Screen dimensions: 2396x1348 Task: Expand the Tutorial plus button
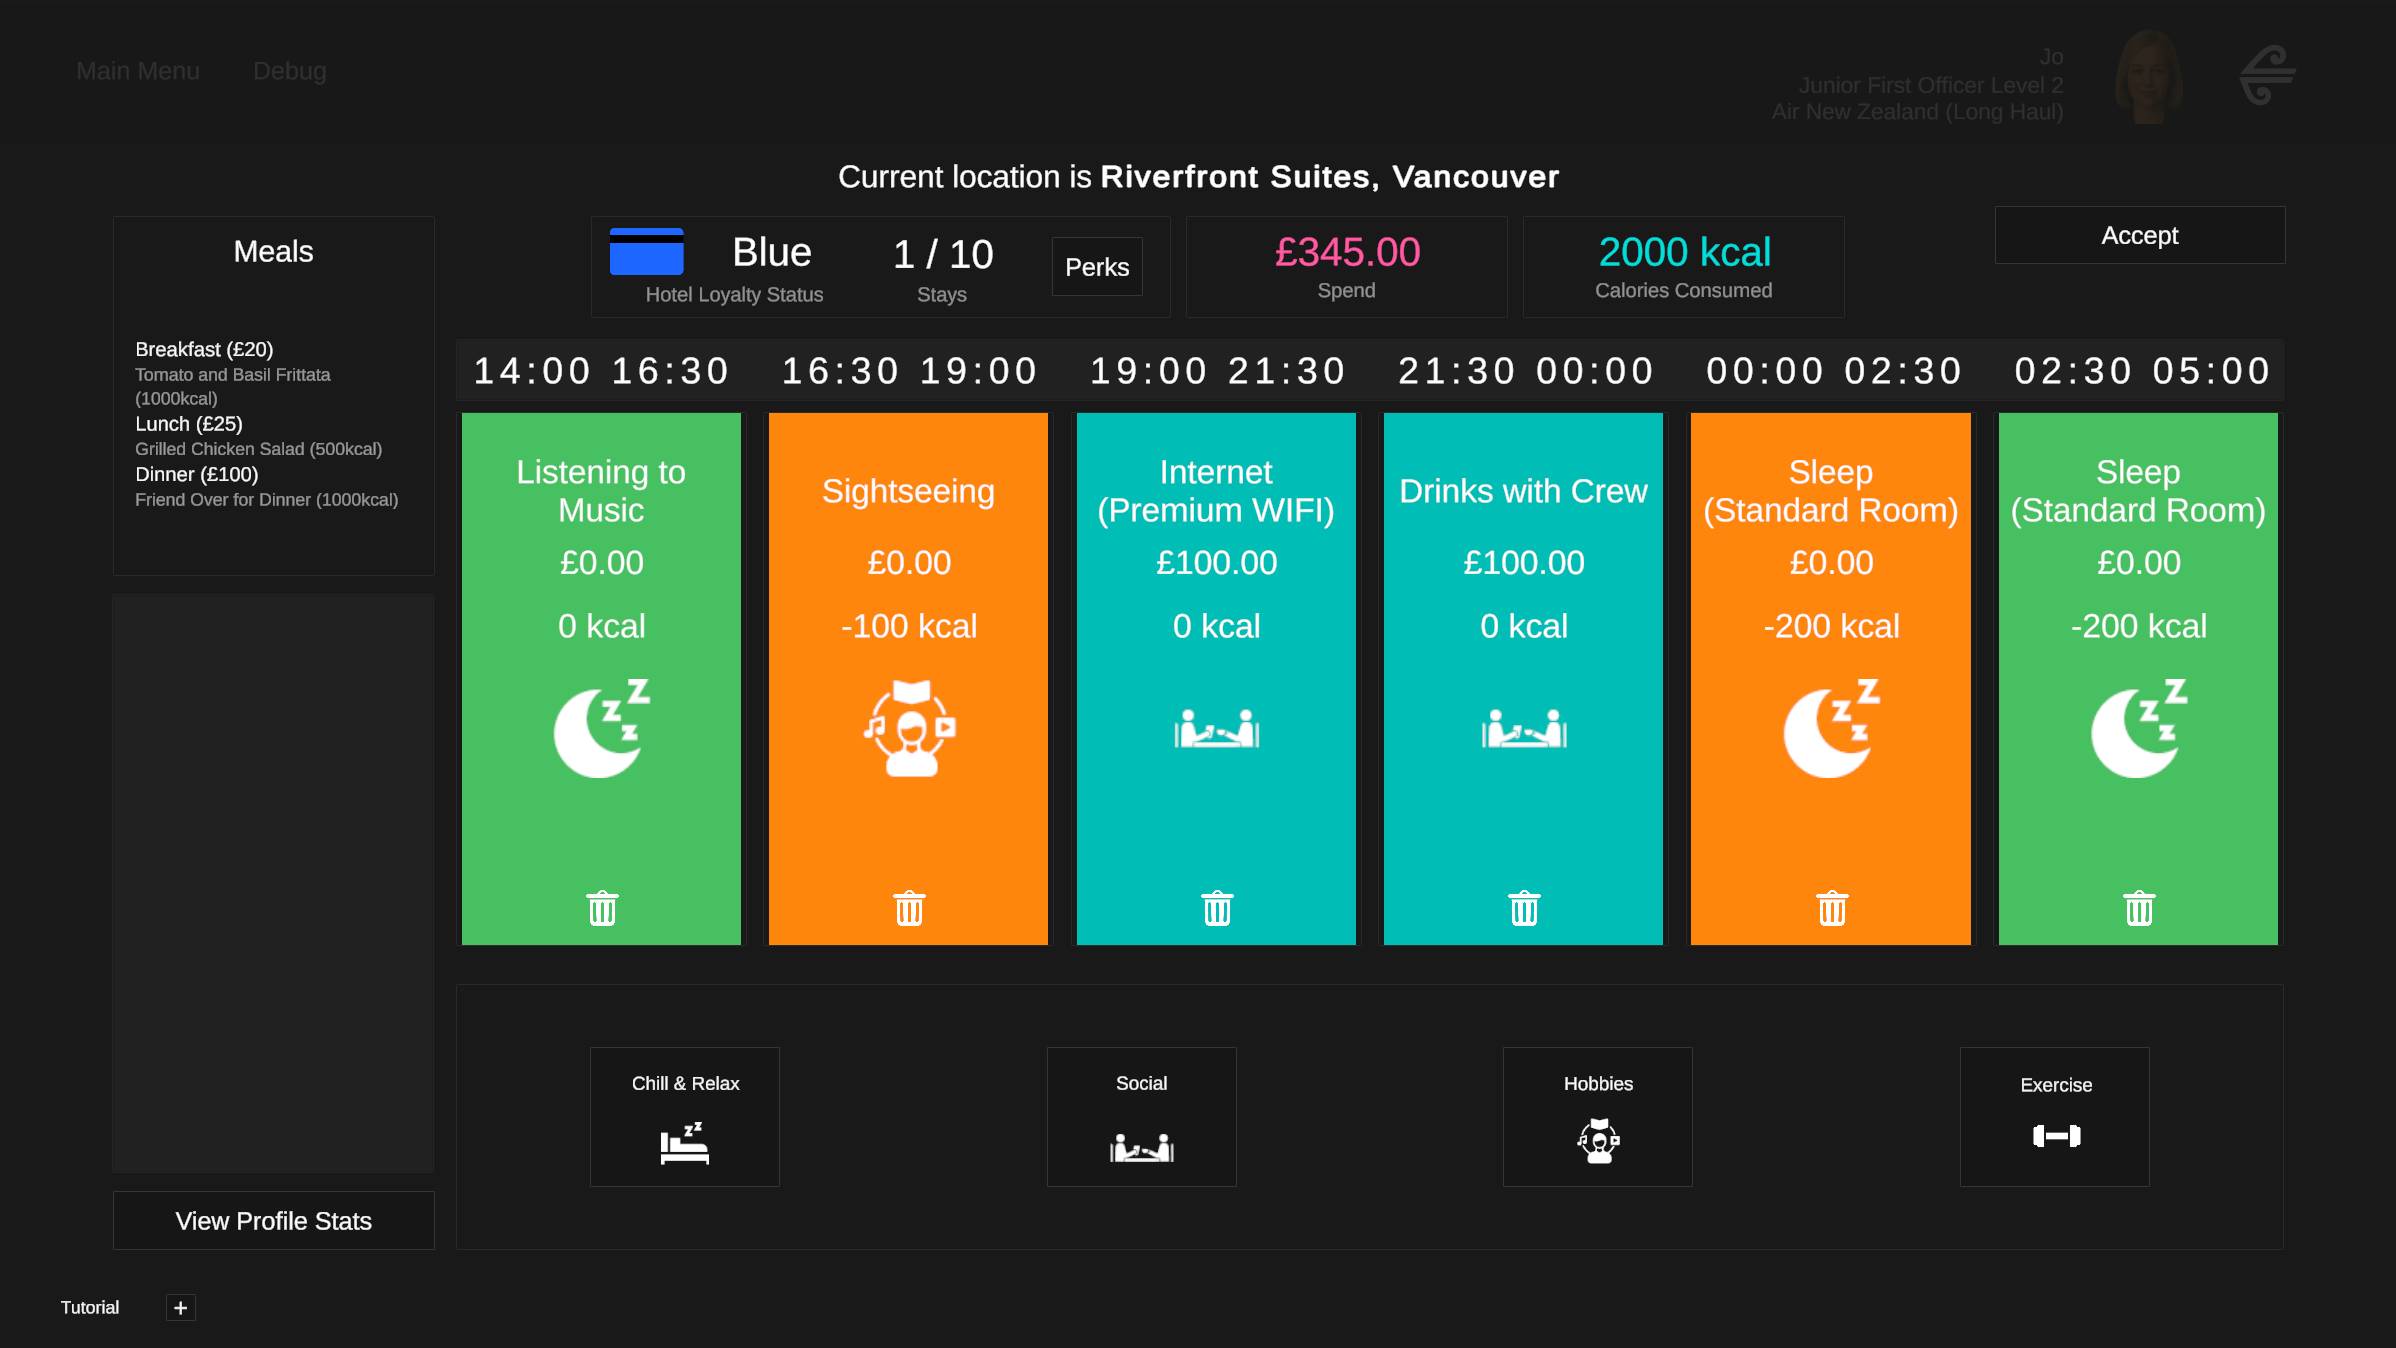(x=181, y=1308)
